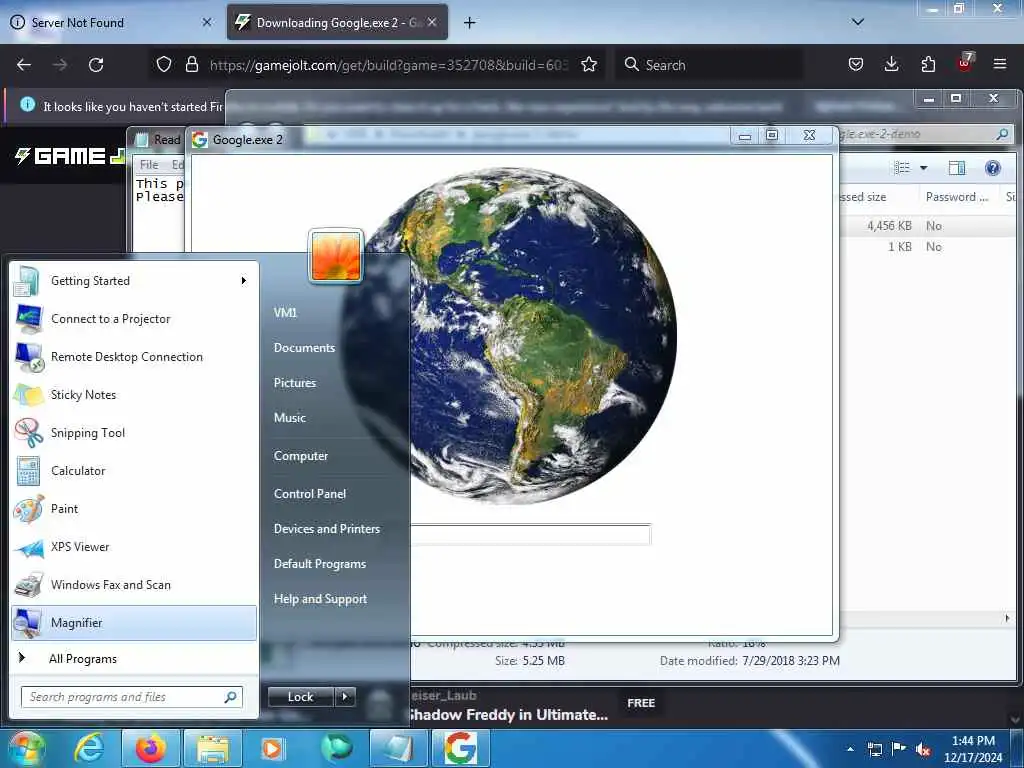This screenshot has height=768, width=1024.
Task: Click the Windows Start orb
Action: 26,748
